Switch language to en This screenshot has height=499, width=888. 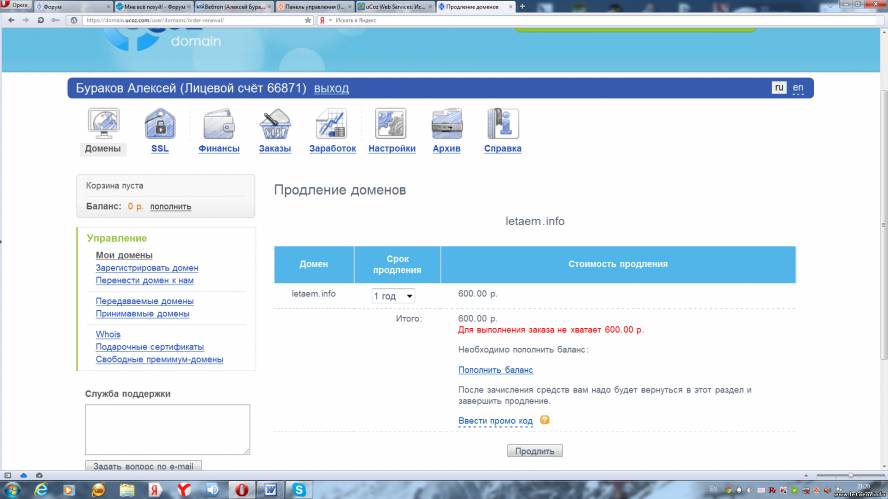click(798, 88)
